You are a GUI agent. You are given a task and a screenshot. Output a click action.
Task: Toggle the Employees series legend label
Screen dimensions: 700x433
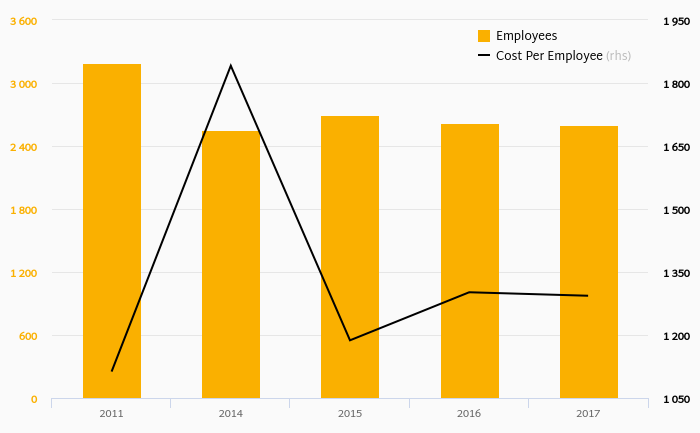pyautogui.click(x=526, y=36)
